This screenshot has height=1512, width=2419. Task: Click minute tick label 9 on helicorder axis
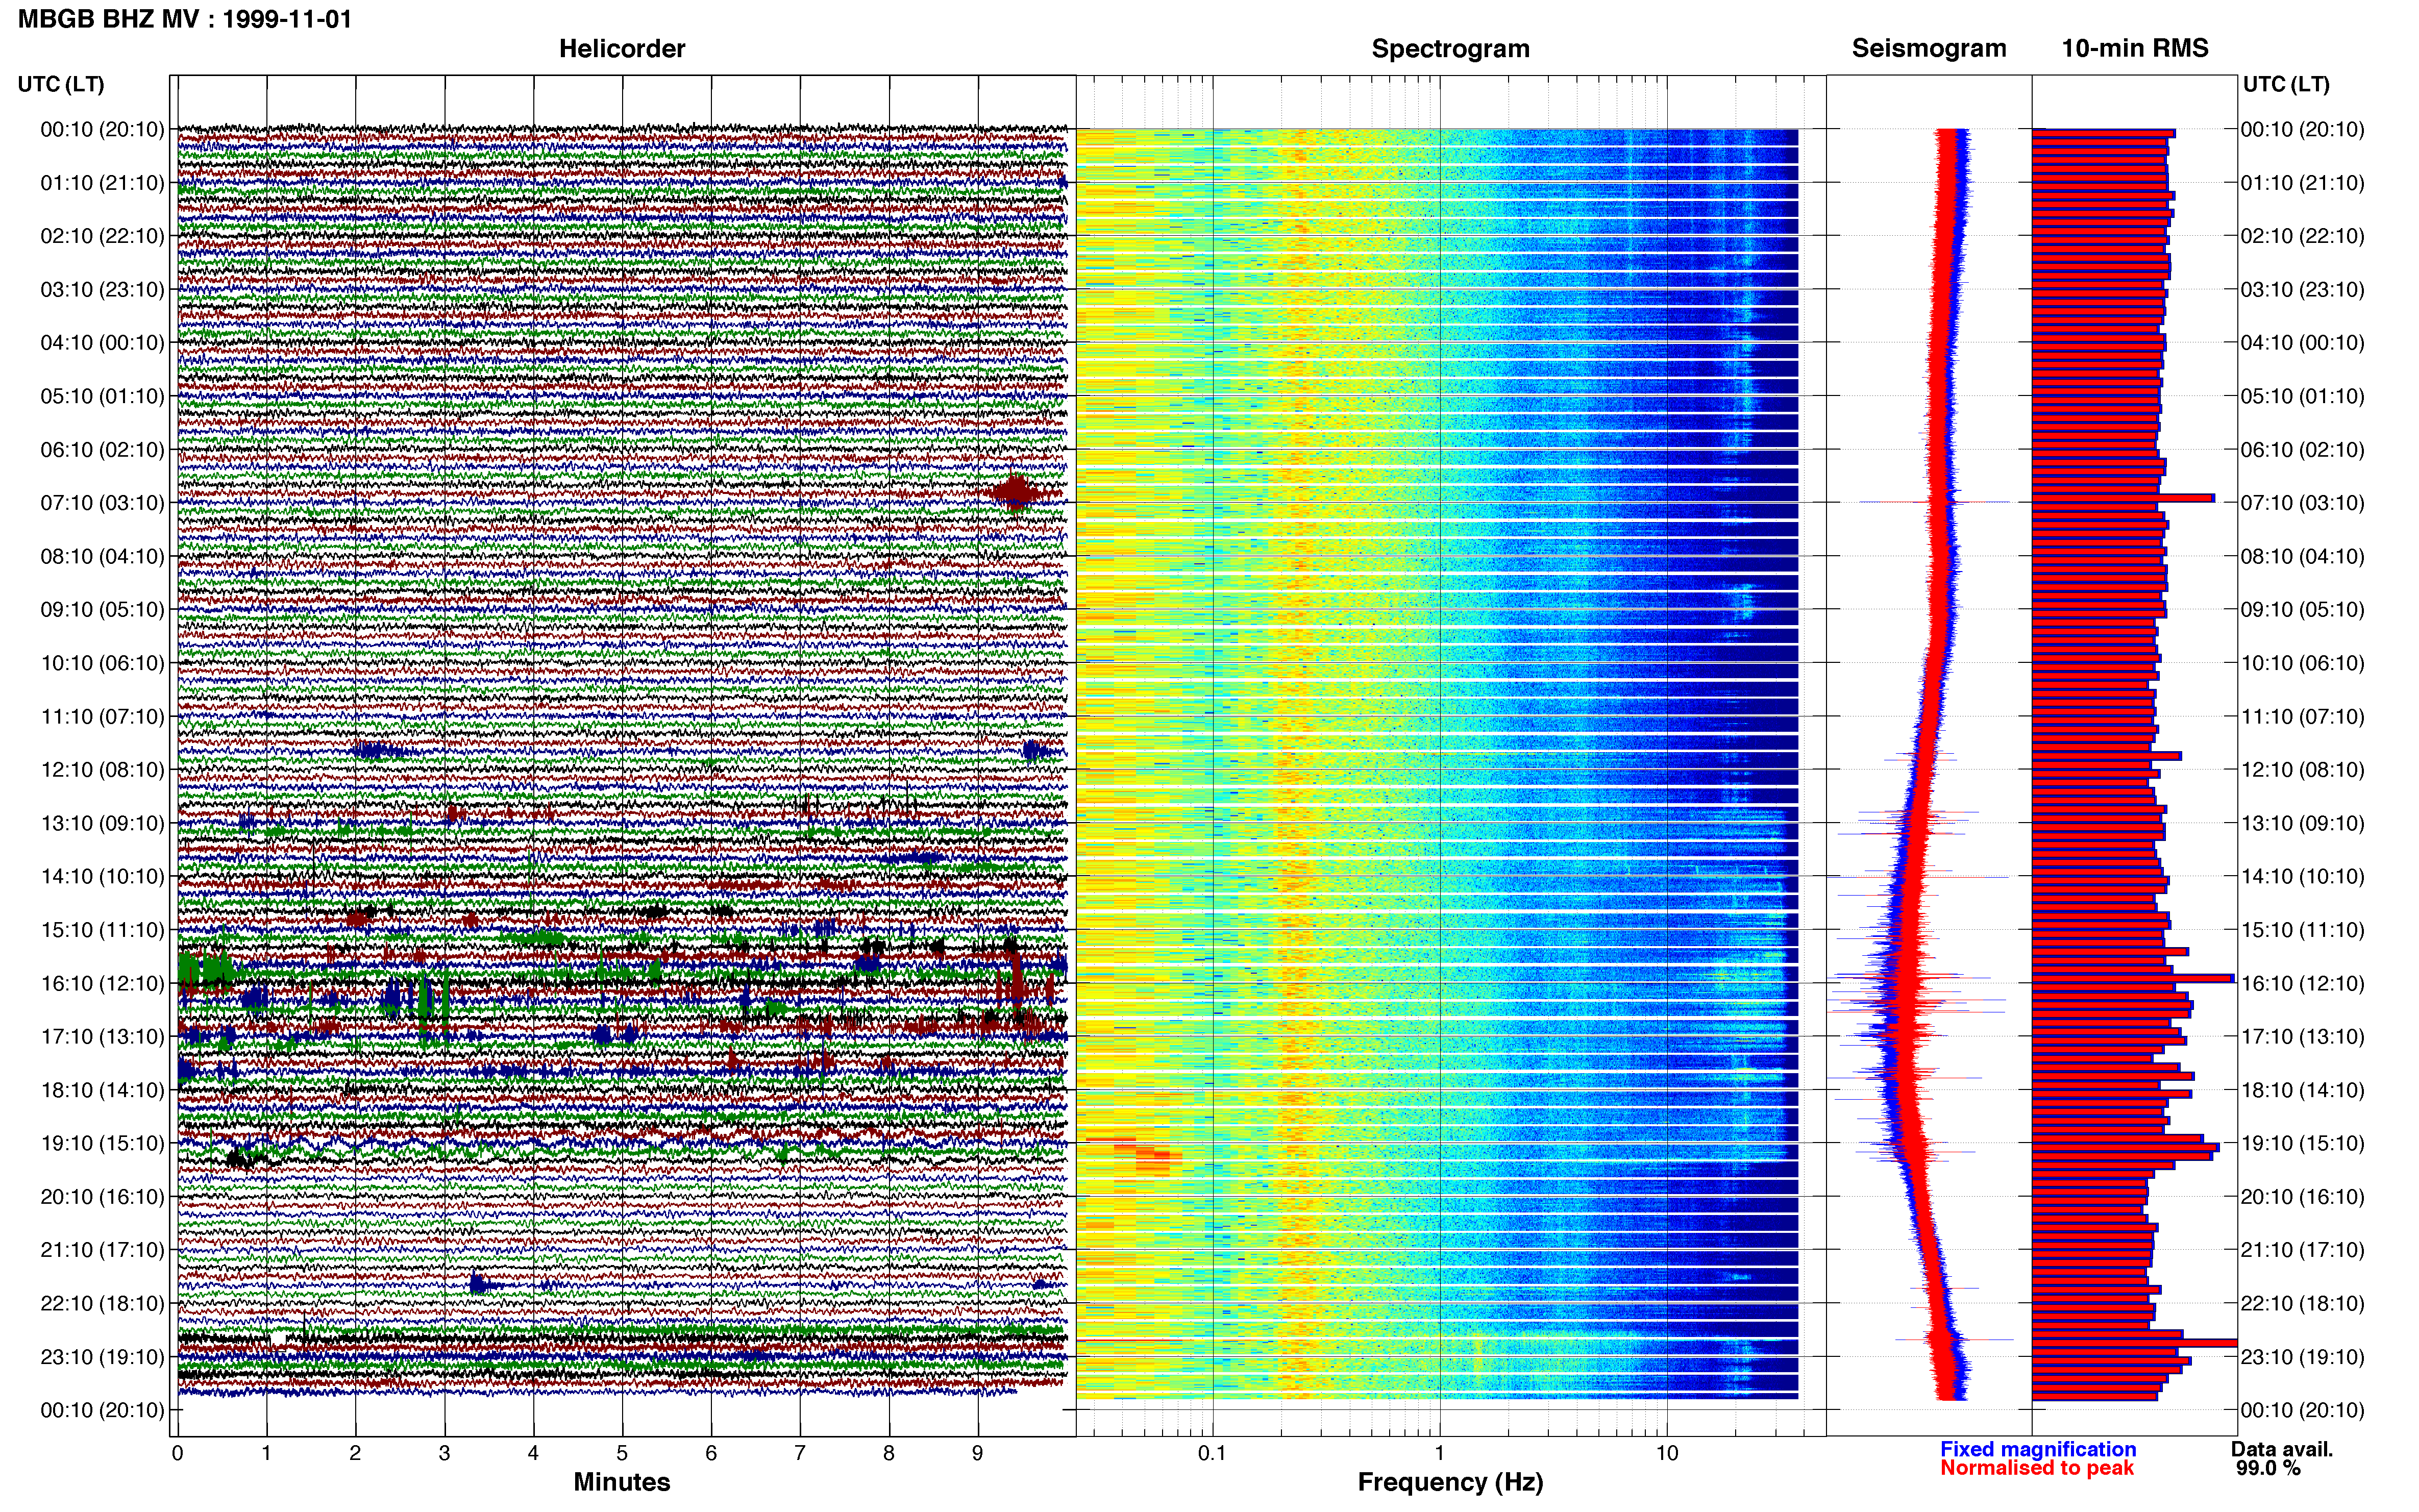[978, 1453]
